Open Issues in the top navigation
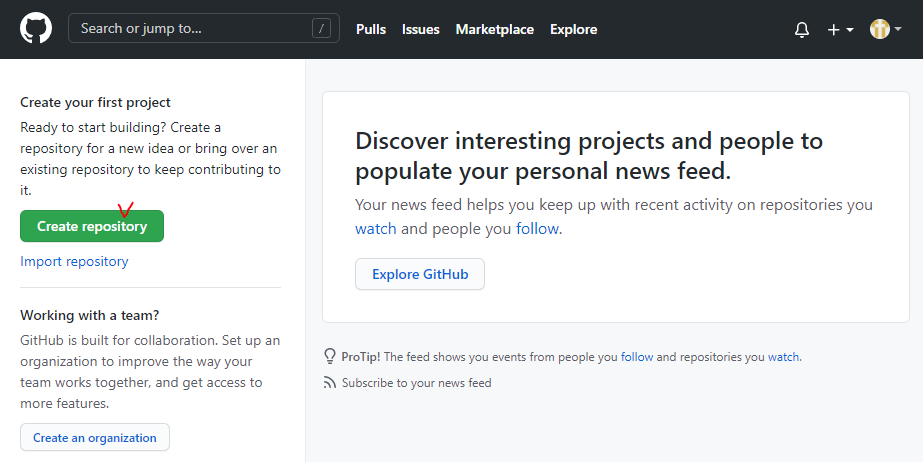 pos(420,29)
